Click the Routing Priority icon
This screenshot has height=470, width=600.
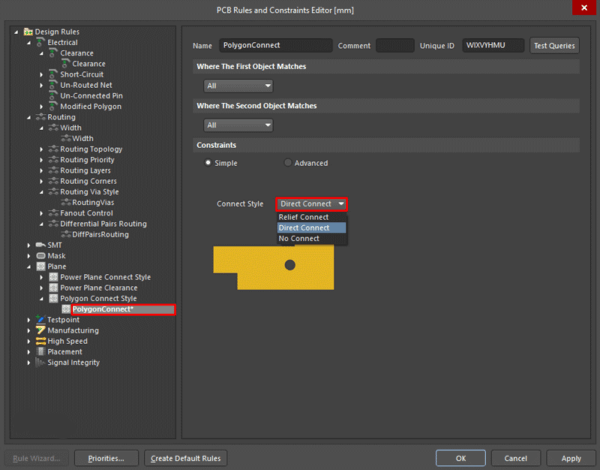tap(53, 160)
